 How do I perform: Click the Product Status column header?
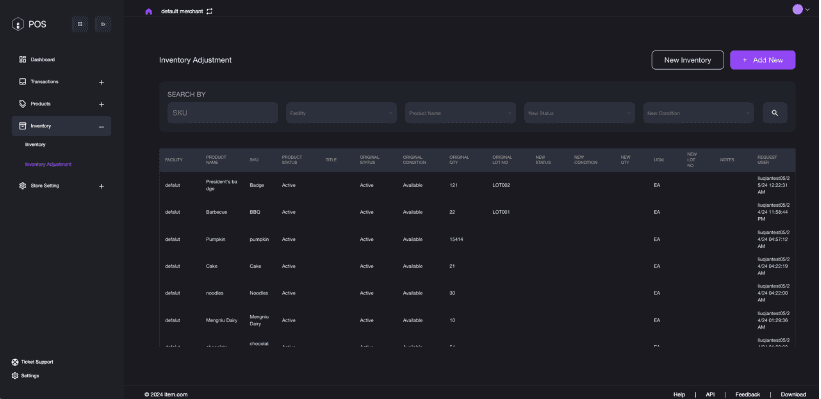[x=292, y=160]
